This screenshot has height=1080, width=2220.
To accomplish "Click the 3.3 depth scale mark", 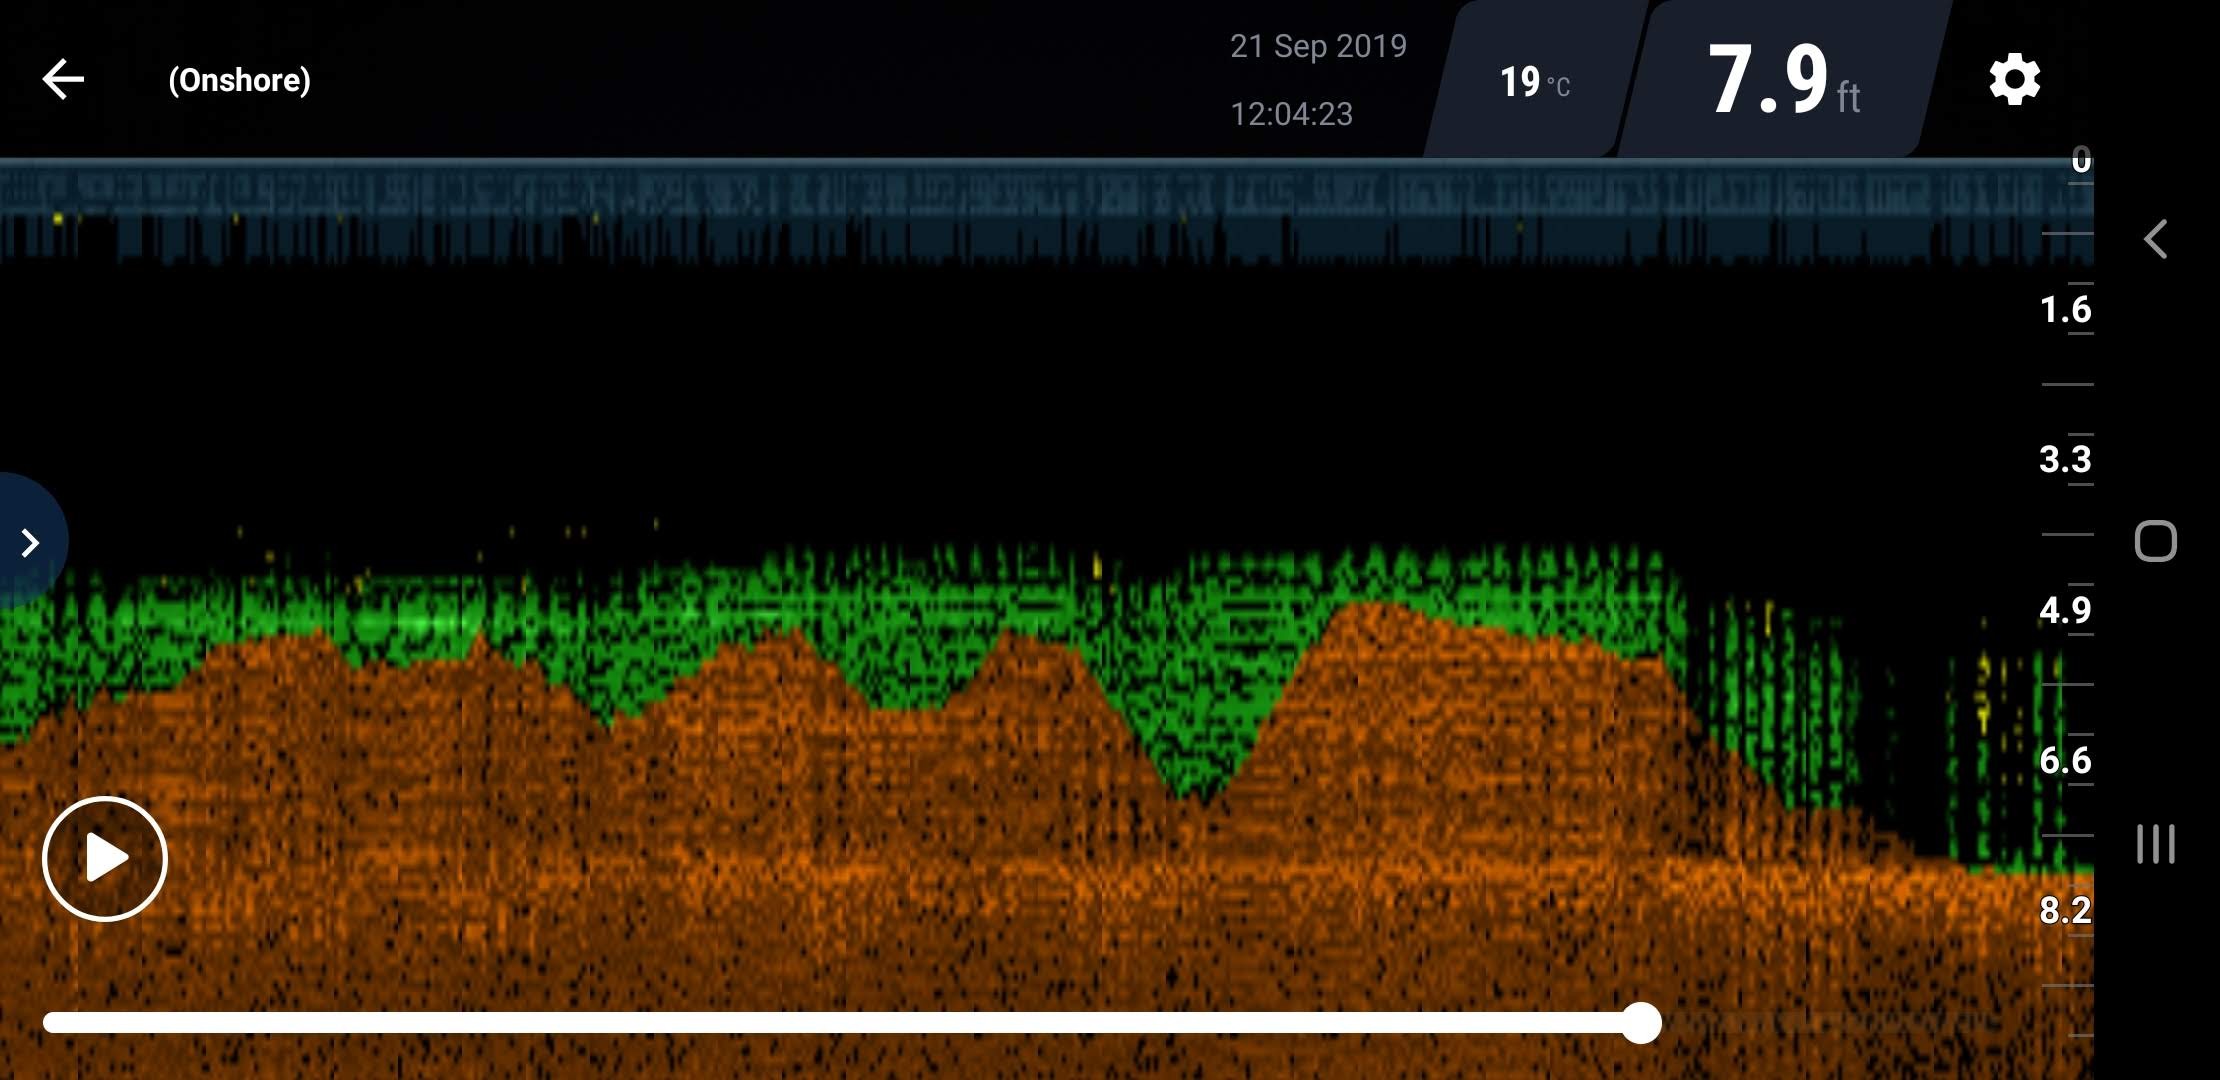I will [2065, 460].
